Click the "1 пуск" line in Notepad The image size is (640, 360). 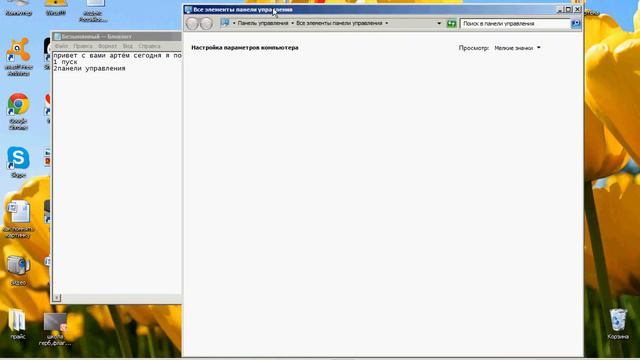[x=65, y=62]
